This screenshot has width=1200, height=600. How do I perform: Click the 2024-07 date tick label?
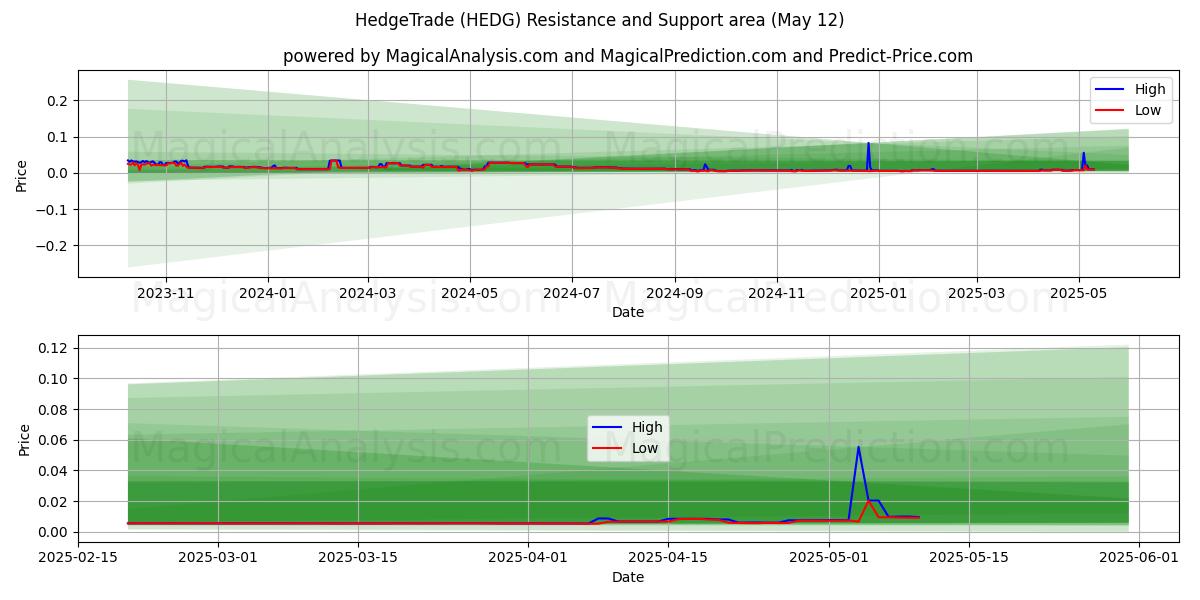tap(572, 293)
